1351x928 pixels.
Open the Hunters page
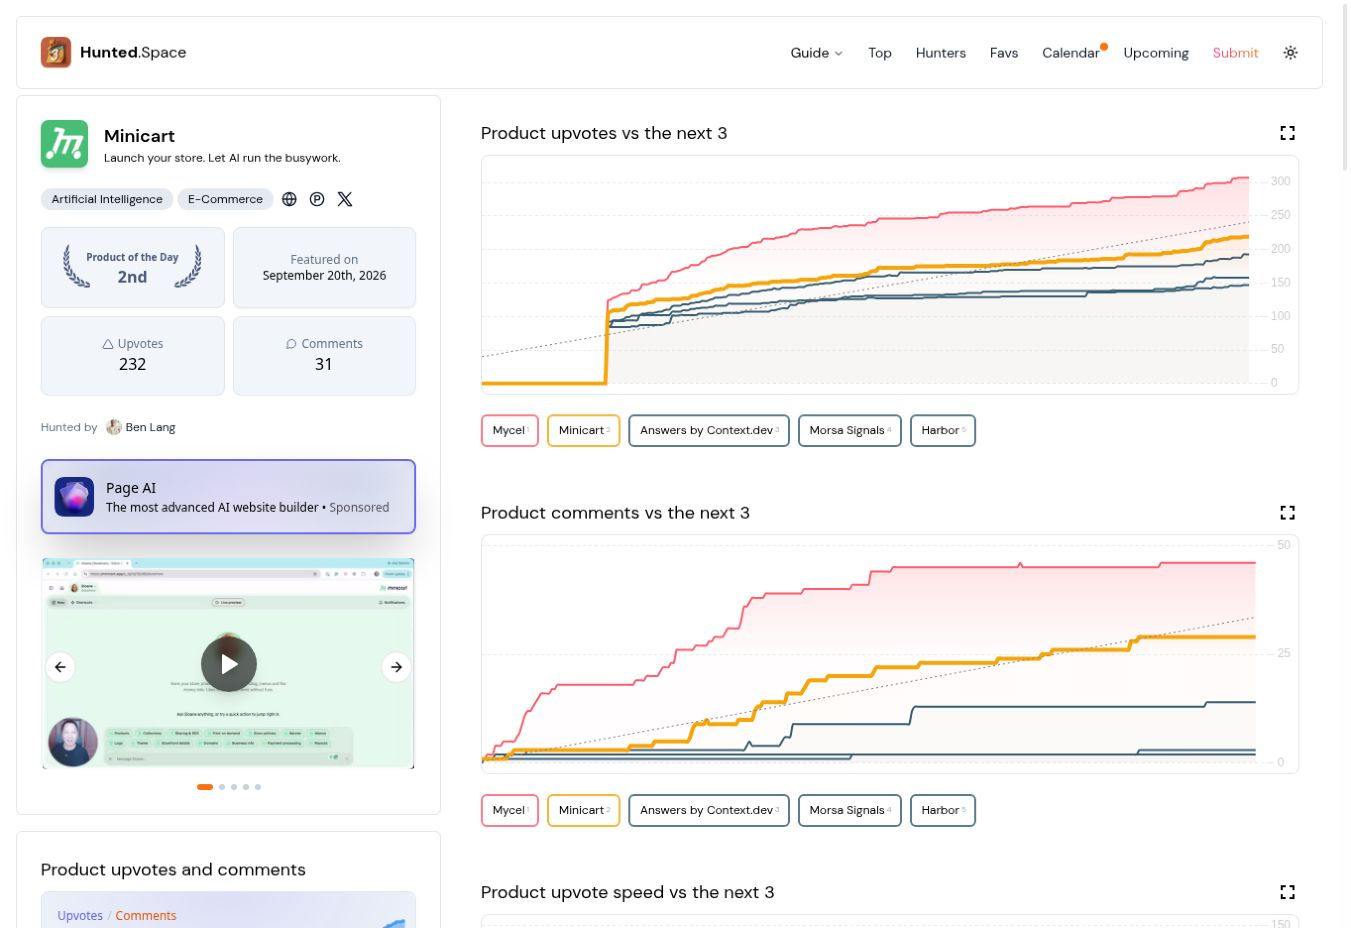[941, 53]
